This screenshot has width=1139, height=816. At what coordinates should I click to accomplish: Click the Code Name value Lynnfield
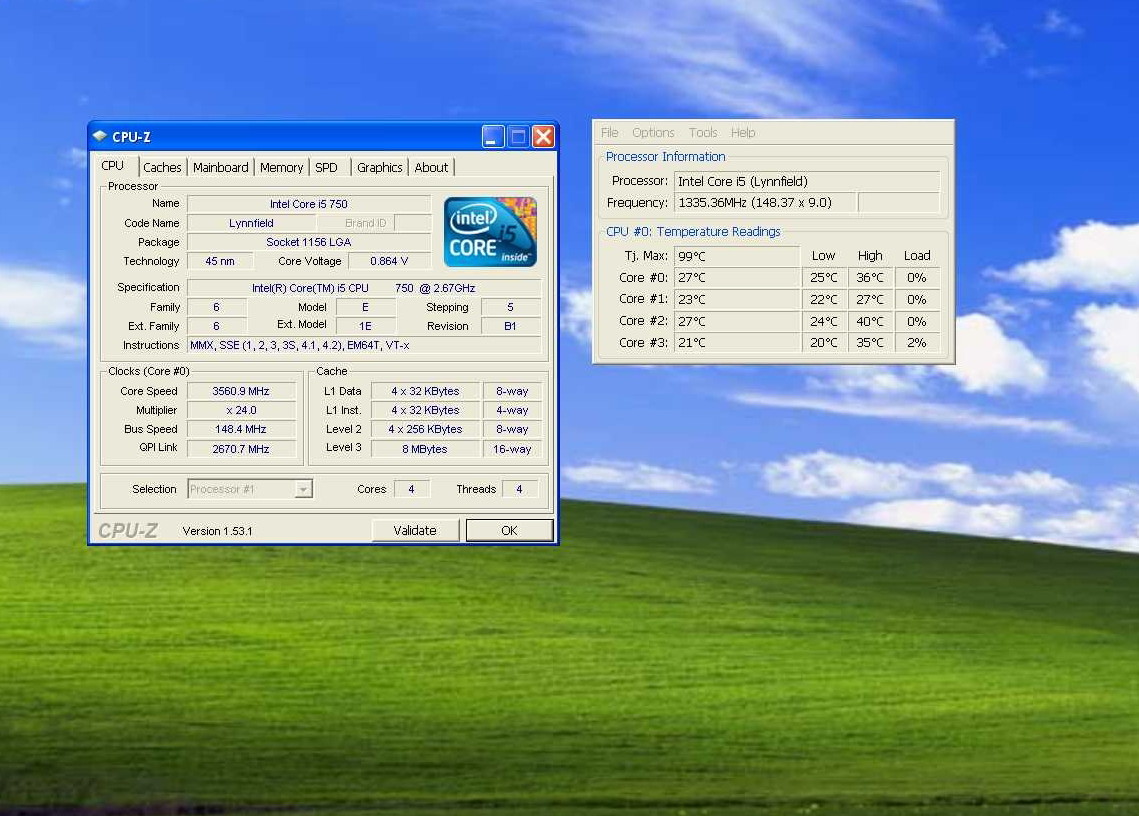pyautogui.click(x=251, y=223)
